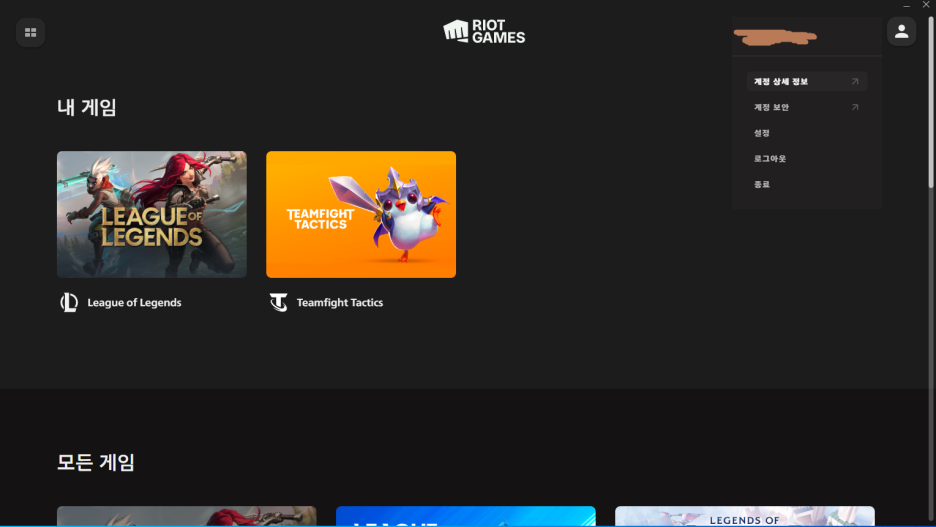The height and width of the screenshot is (527, 936).
Task: Click external link arrow beside 계정 보안
Action: pos(855,107)
